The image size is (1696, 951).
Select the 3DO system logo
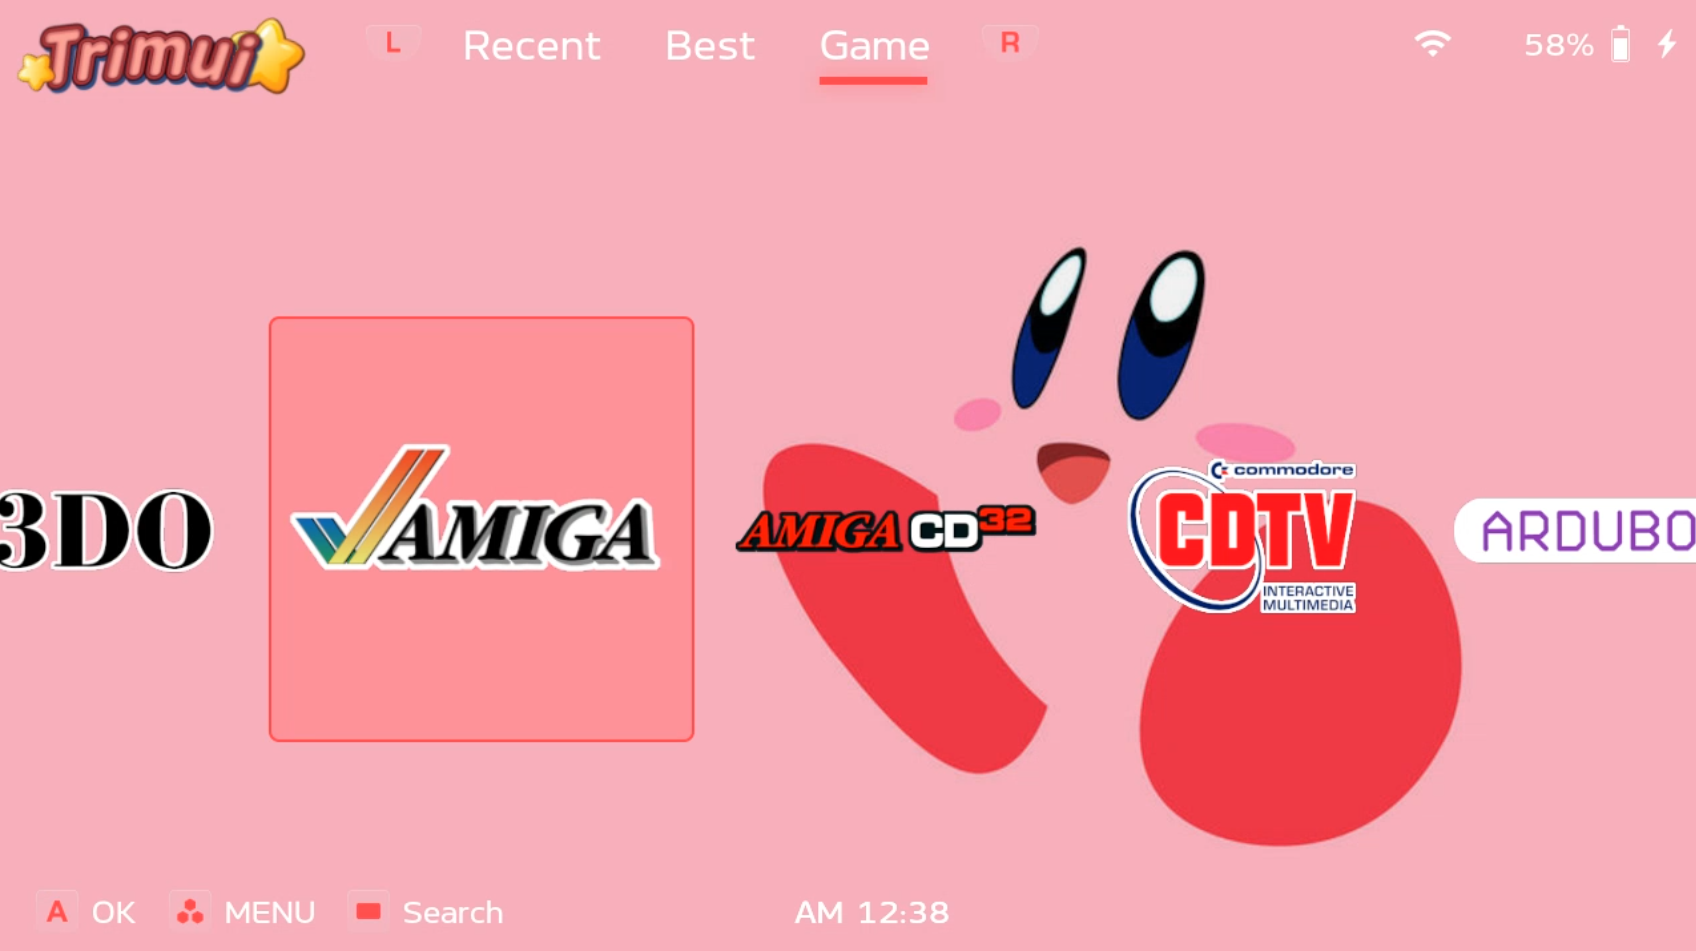click(x=105, y=530)
